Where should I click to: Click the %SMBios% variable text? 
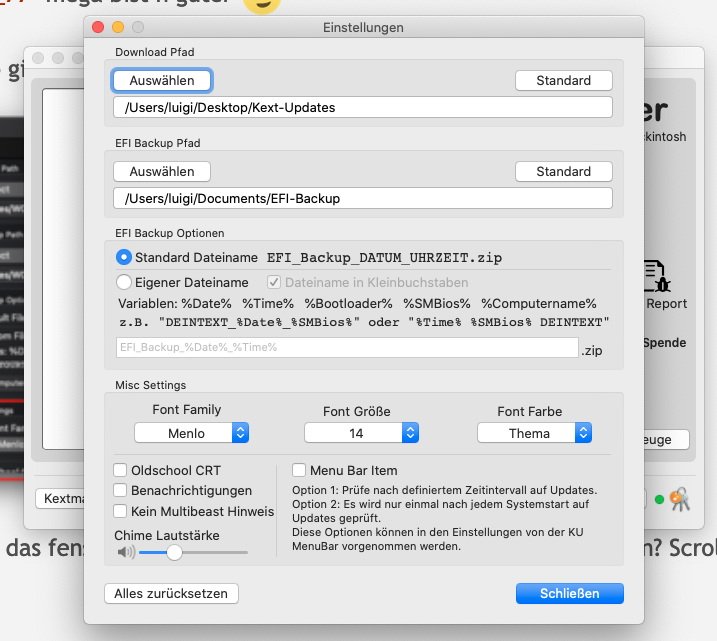(x=437, y=304)
